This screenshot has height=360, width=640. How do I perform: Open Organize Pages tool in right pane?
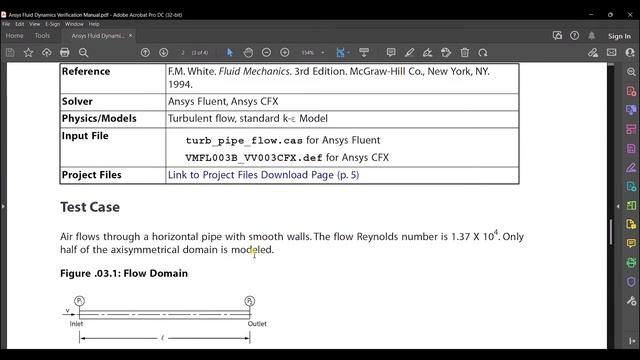tap(631, 129)
